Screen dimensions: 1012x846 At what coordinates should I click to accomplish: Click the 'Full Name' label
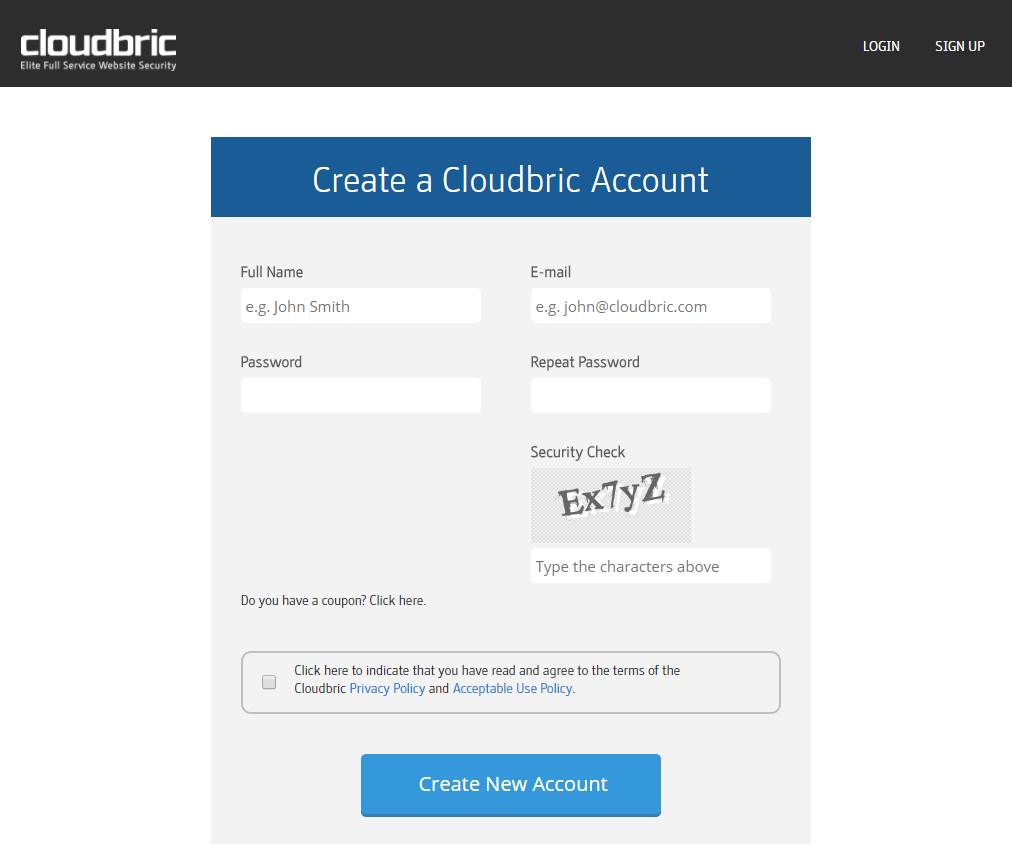click(272, 272)
